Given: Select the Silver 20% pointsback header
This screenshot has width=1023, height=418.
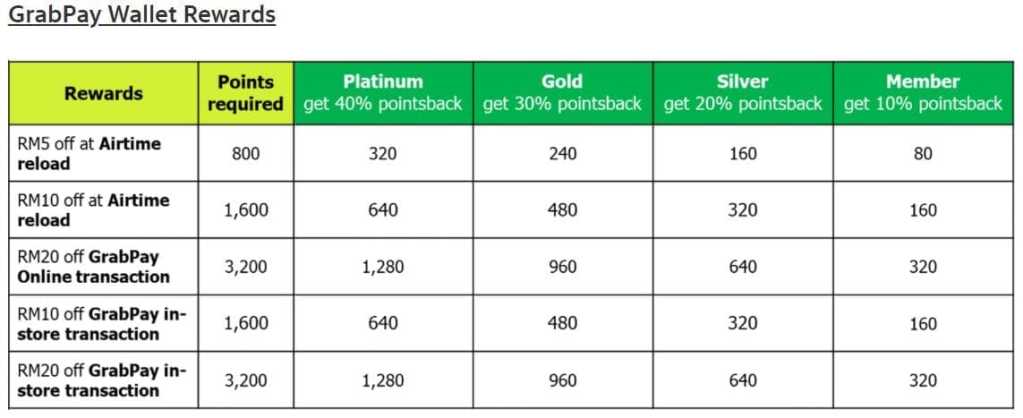Looking at the screenshot, I should click(742, 93).
